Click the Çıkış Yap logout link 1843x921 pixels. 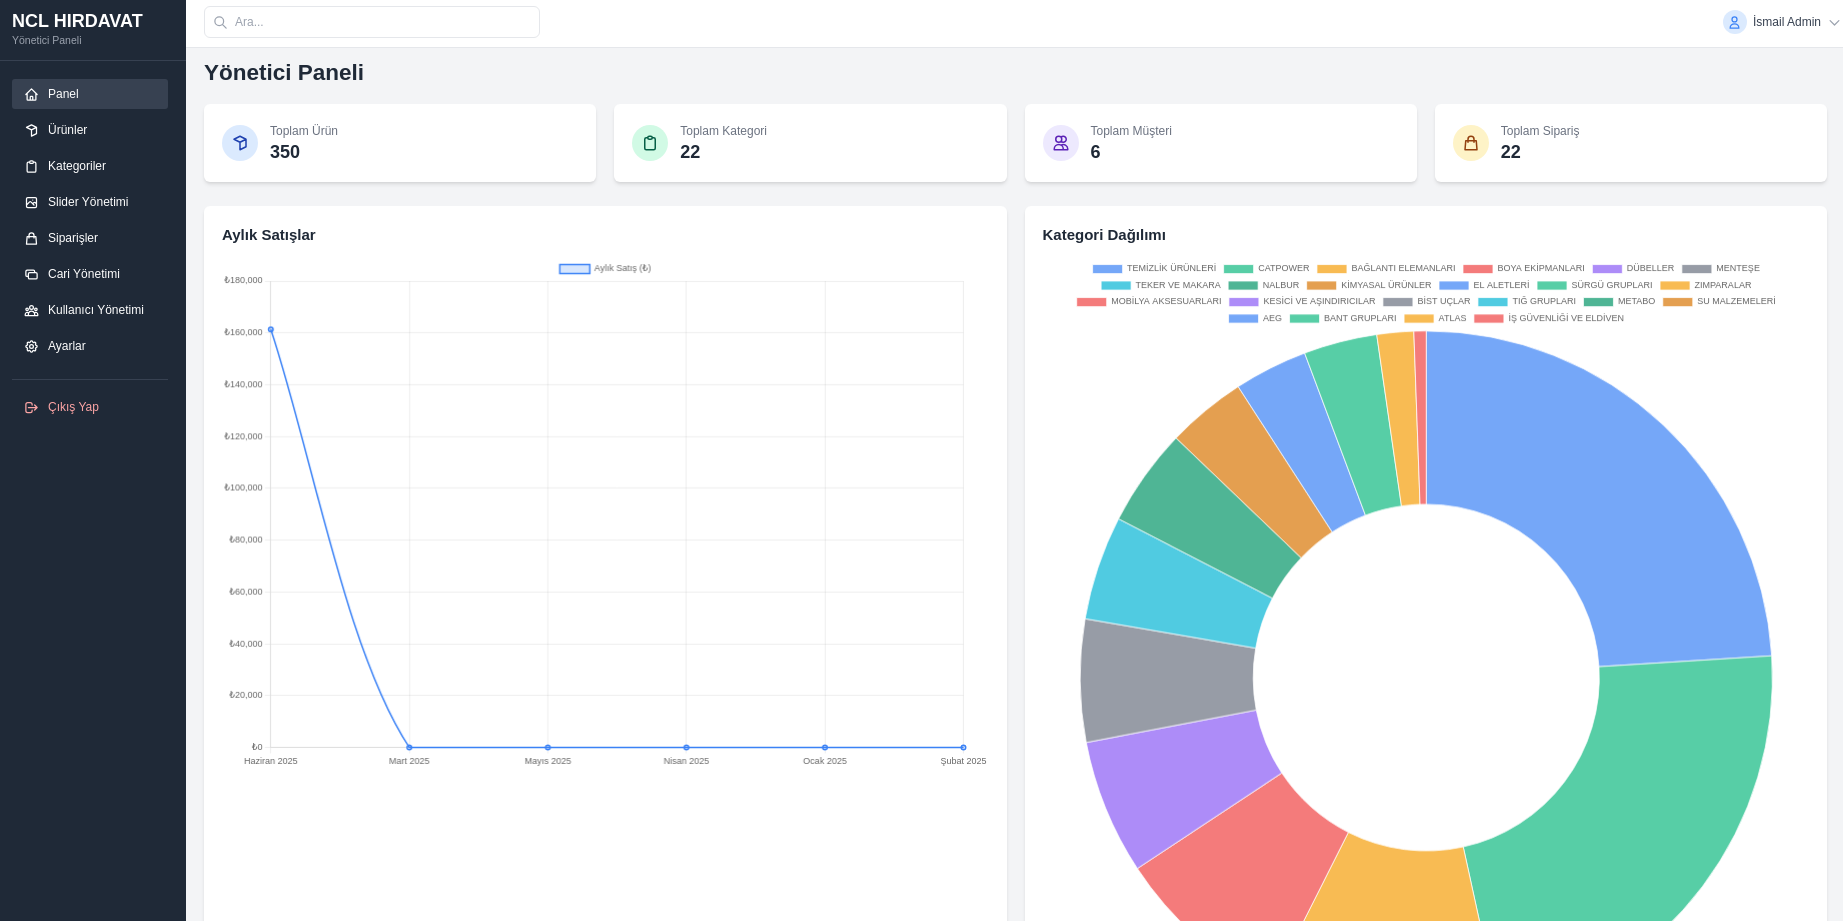pos(90,407)
